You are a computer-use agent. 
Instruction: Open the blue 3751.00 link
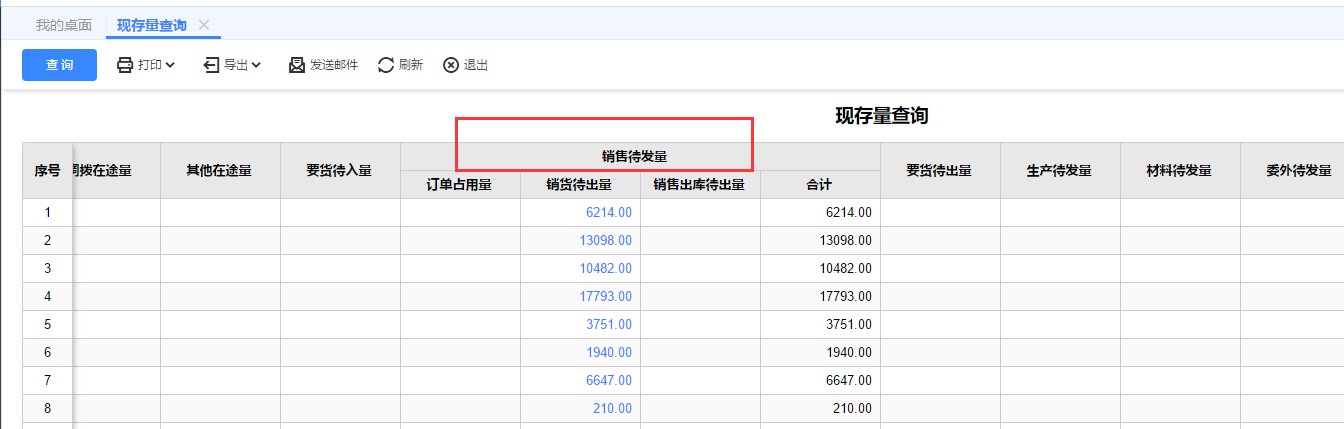(x=609, y=325)
